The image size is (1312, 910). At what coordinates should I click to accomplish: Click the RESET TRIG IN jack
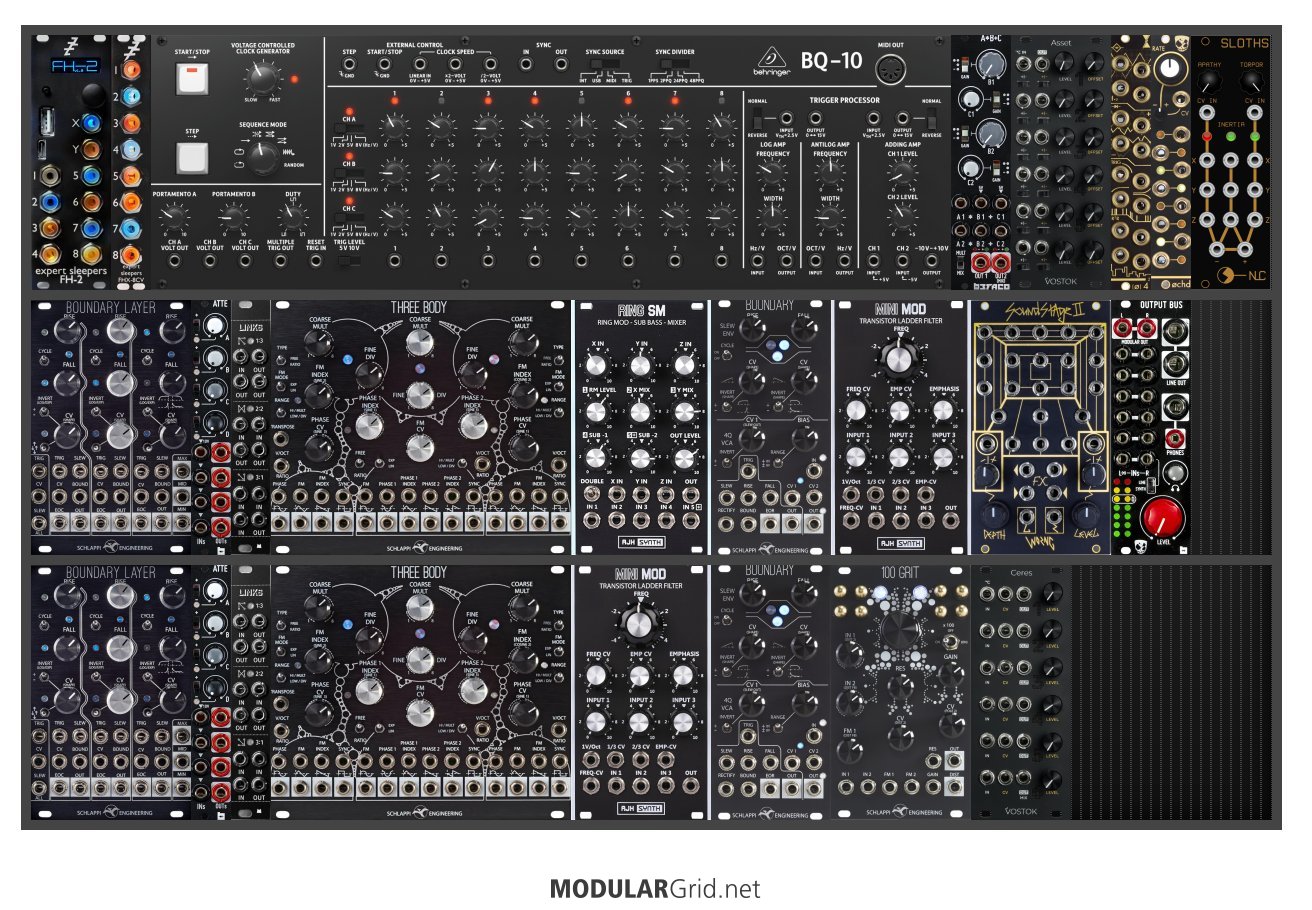315,261
